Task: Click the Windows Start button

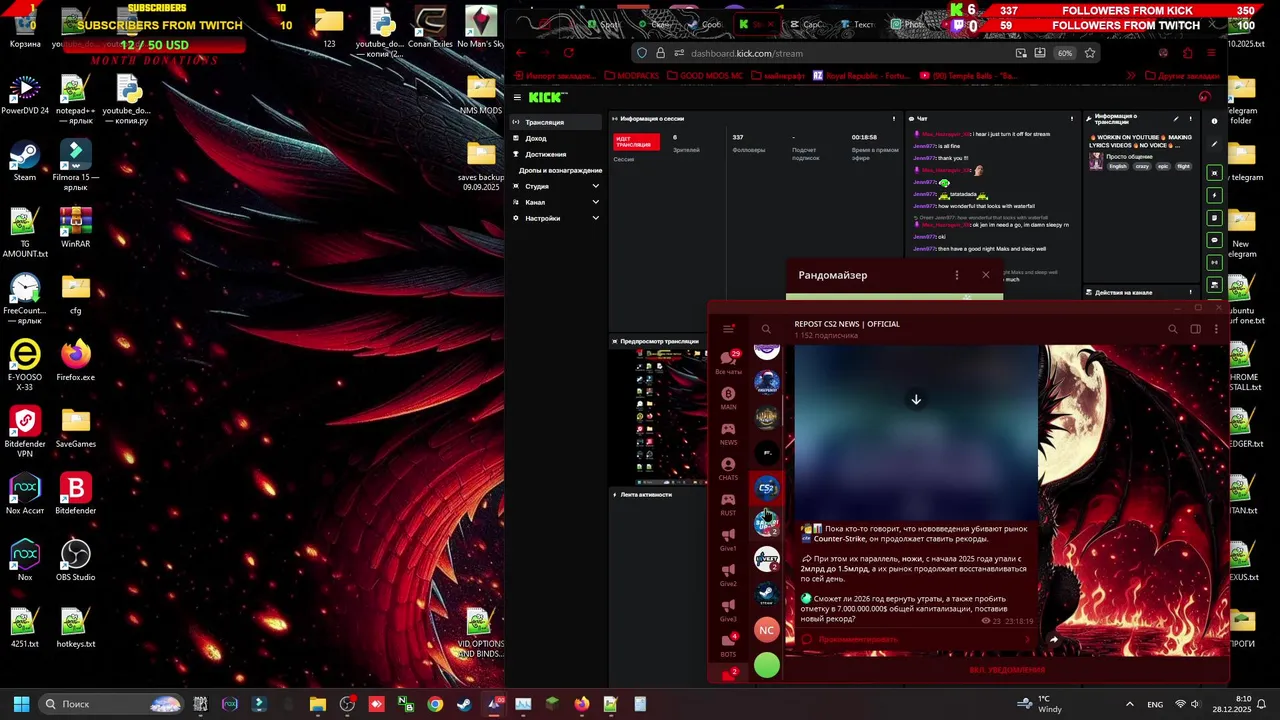Action: pyautogui.click(x=21, y=704)
